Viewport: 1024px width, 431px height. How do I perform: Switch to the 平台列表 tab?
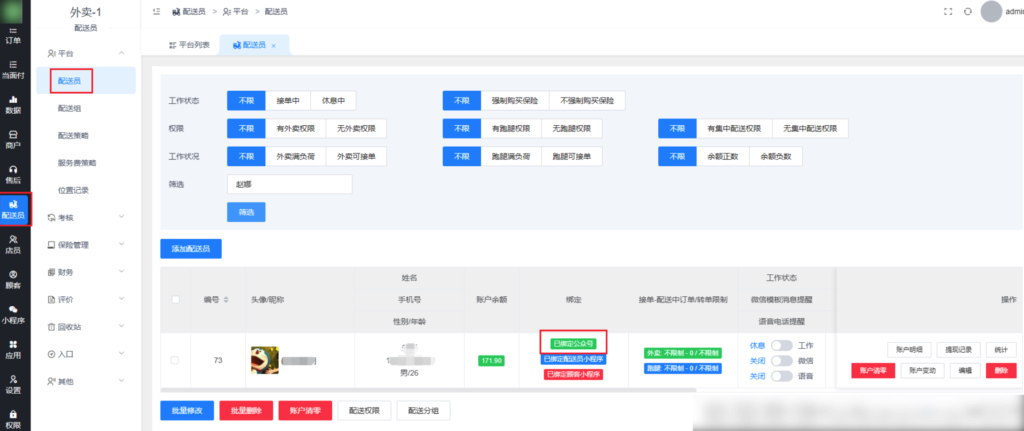(189, 45)
